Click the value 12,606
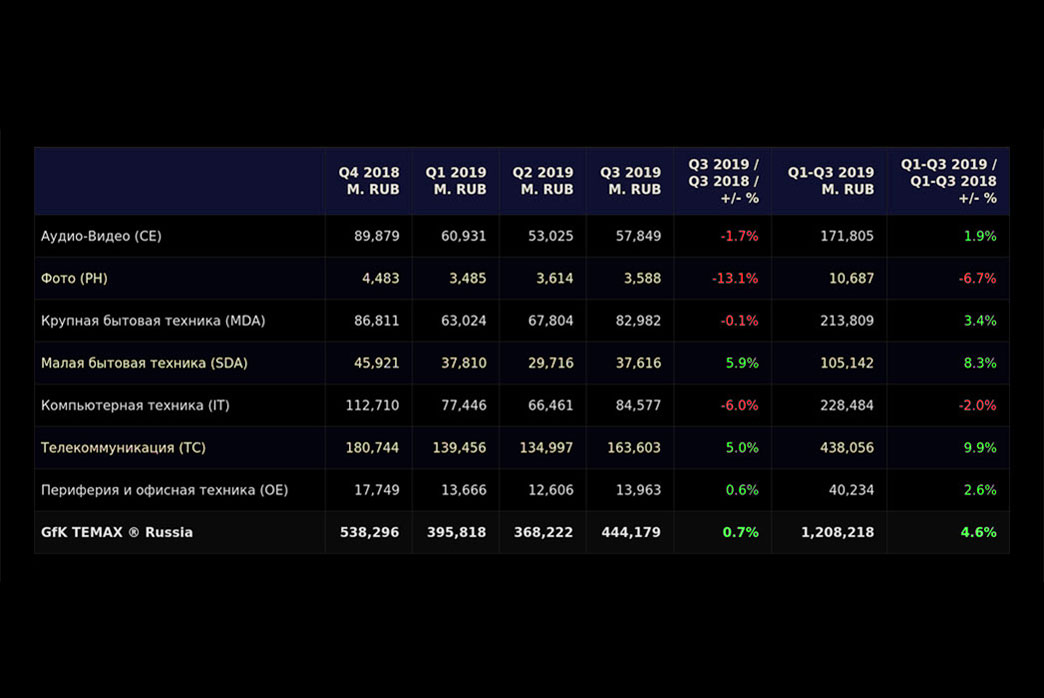This screenshot has width=1044, height=698. 551,490
